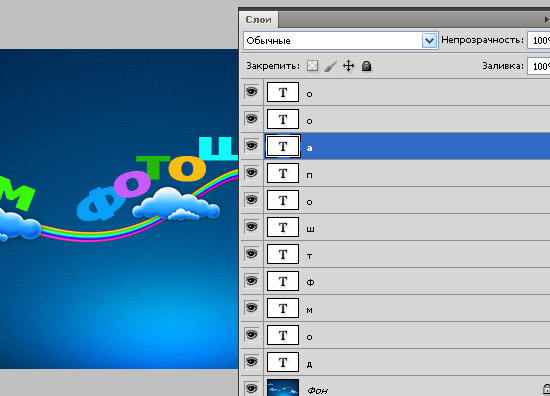Toggle visibility of the Фон layer
This screenshot has height=396, width=550.
tap(251, 388)
